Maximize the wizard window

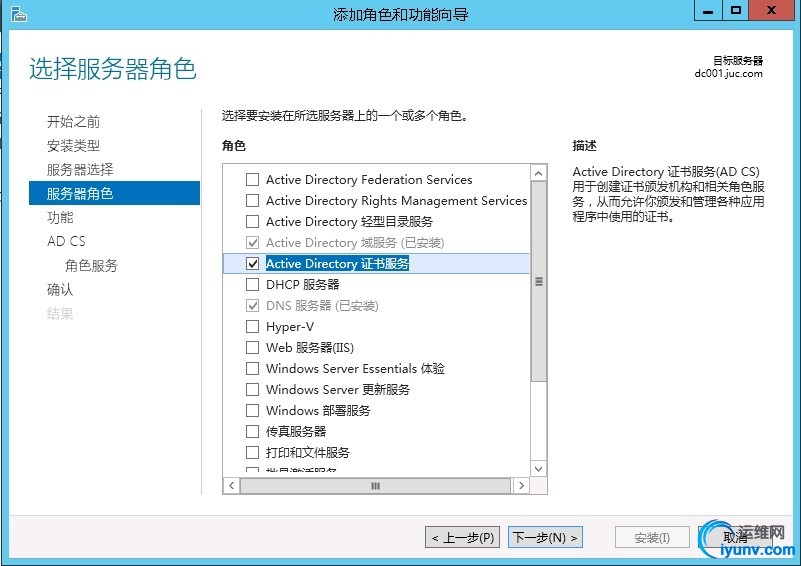click(x=736, y=10)
